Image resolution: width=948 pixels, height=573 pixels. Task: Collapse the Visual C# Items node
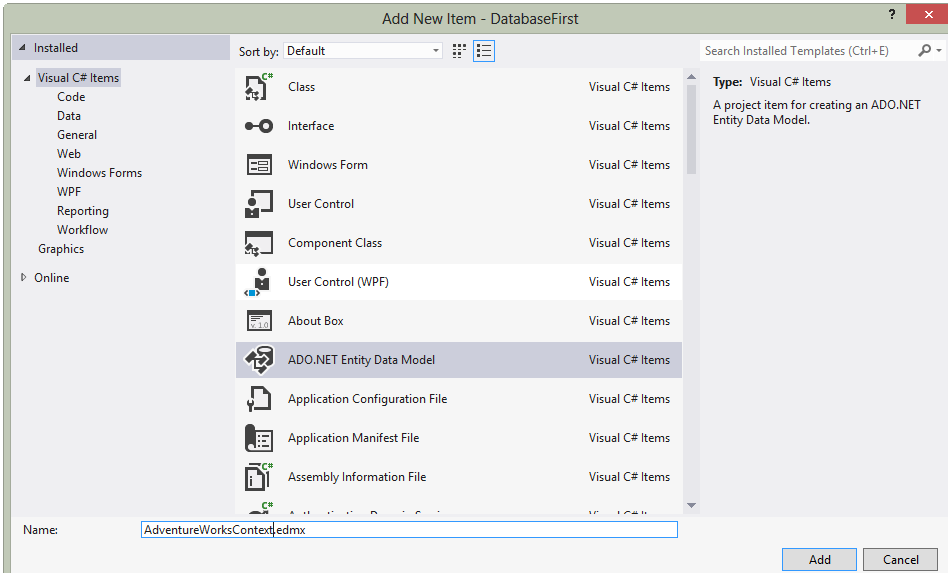click(27, 78)
